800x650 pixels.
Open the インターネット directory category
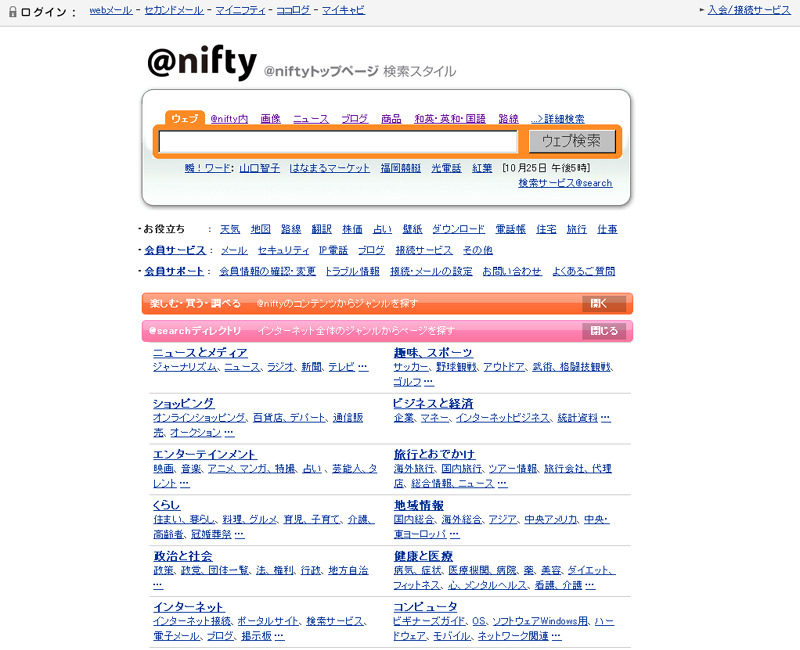pos(189,607)
